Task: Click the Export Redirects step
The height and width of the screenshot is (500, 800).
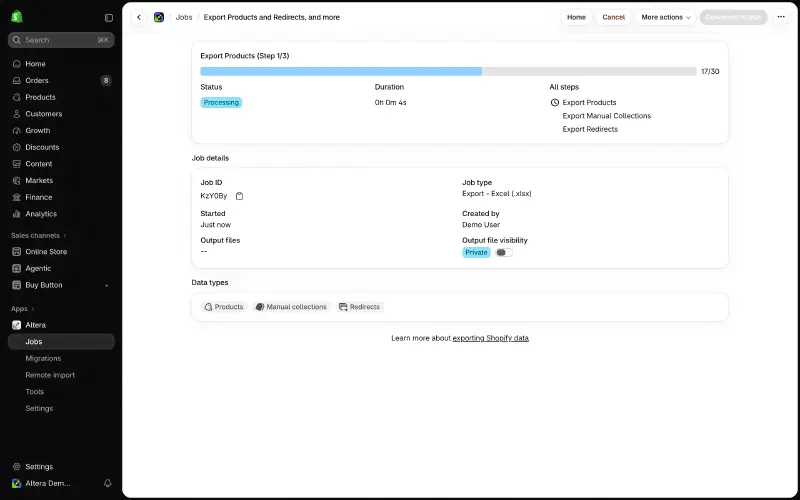Action: 590,130
